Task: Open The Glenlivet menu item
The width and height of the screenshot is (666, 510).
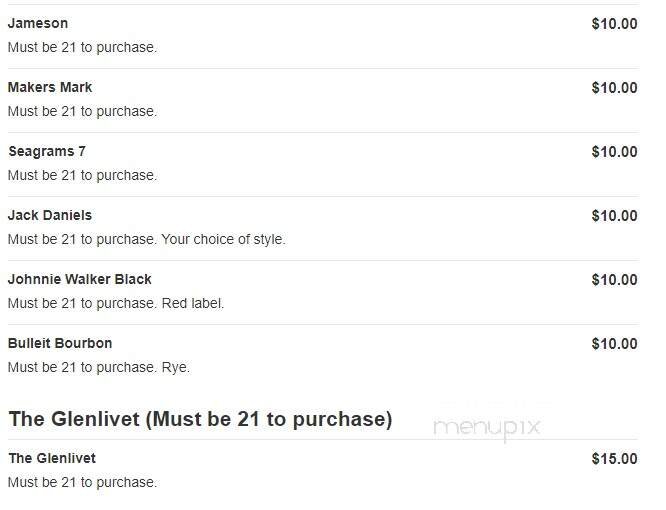Action: click(52, 458)
